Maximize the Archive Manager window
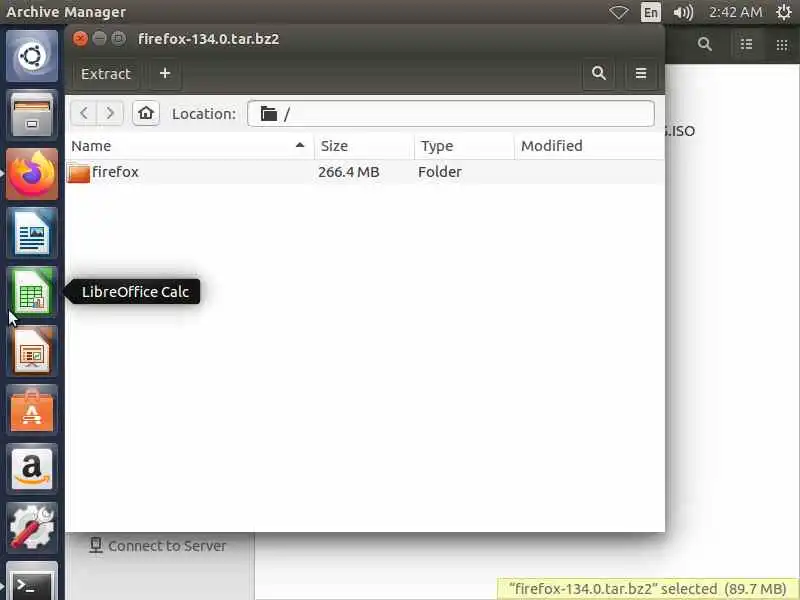Image resolution: width=800 pixels, height=600 pixels. pos(118,39)
